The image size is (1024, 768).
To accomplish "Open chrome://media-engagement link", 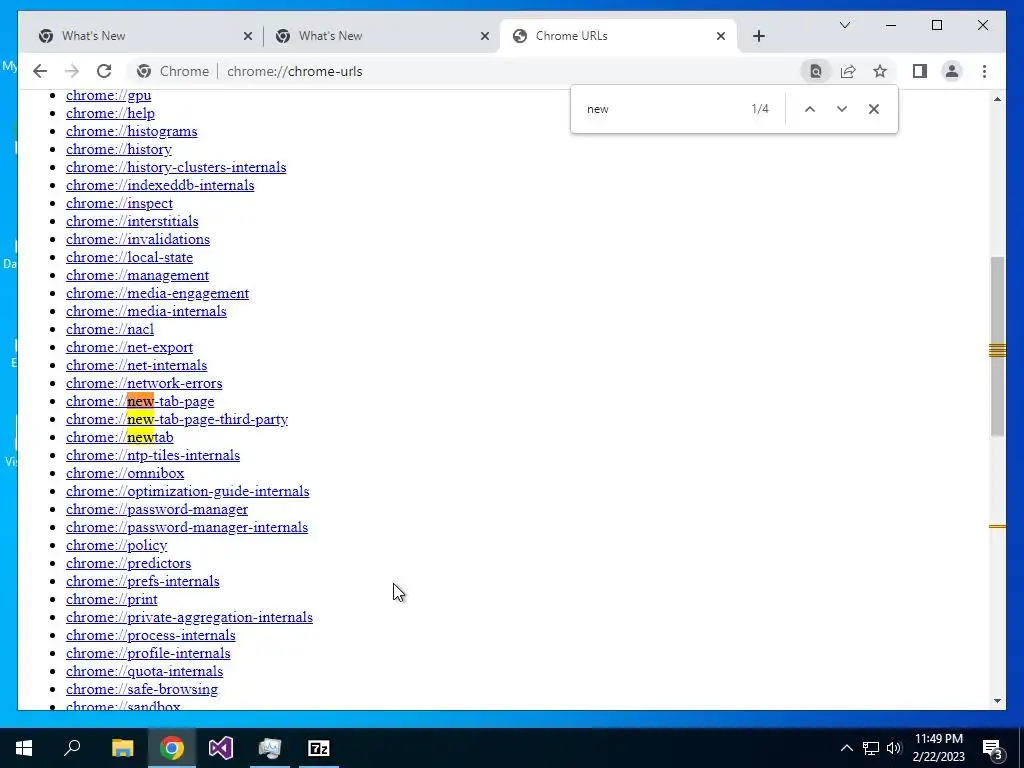I will (x=157, y=293).
